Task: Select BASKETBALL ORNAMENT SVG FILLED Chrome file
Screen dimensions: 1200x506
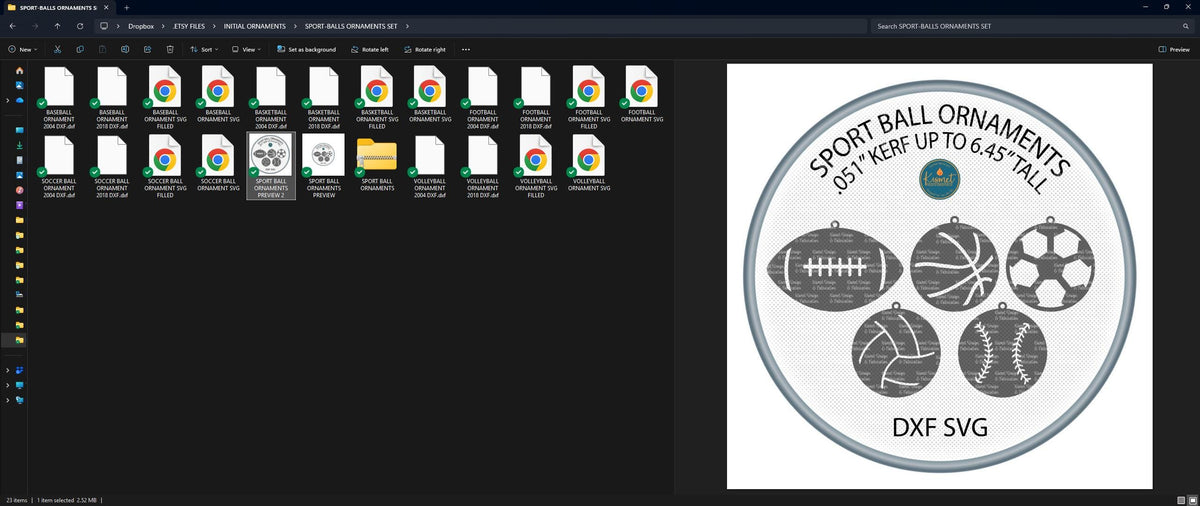Action: 377,98
